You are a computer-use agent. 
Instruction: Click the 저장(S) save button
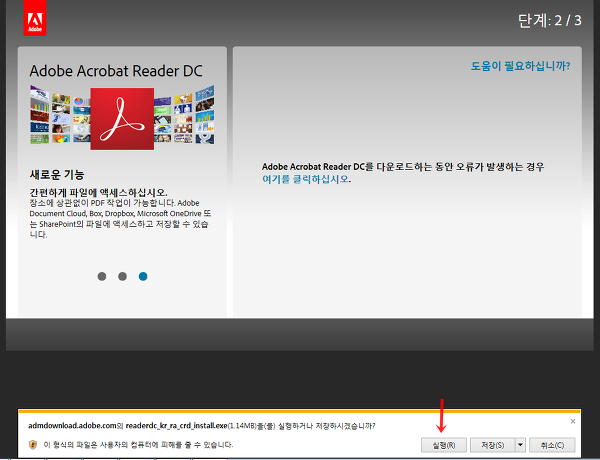pos(493,445)
